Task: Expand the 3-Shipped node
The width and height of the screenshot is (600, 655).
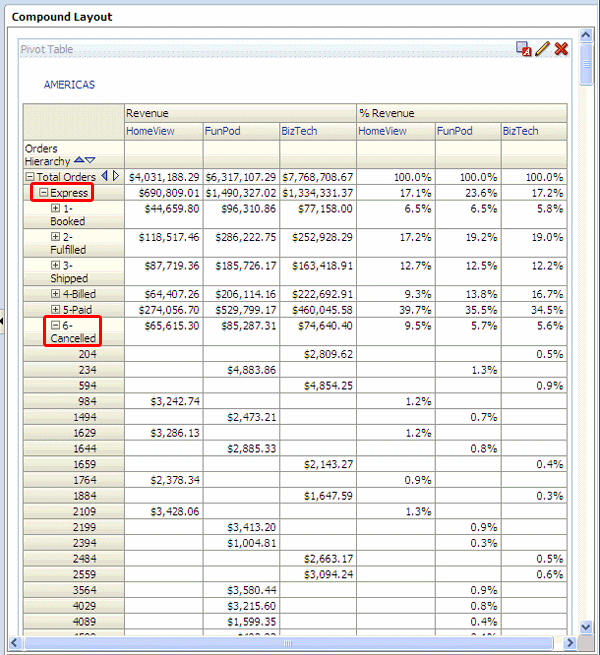Action: click(55, 265)
